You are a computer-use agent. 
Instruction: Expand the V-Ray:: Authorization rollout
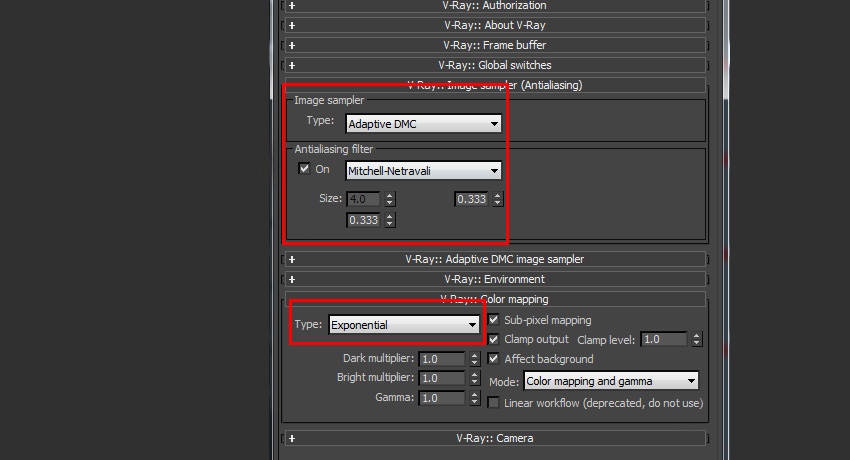[495, 5]
